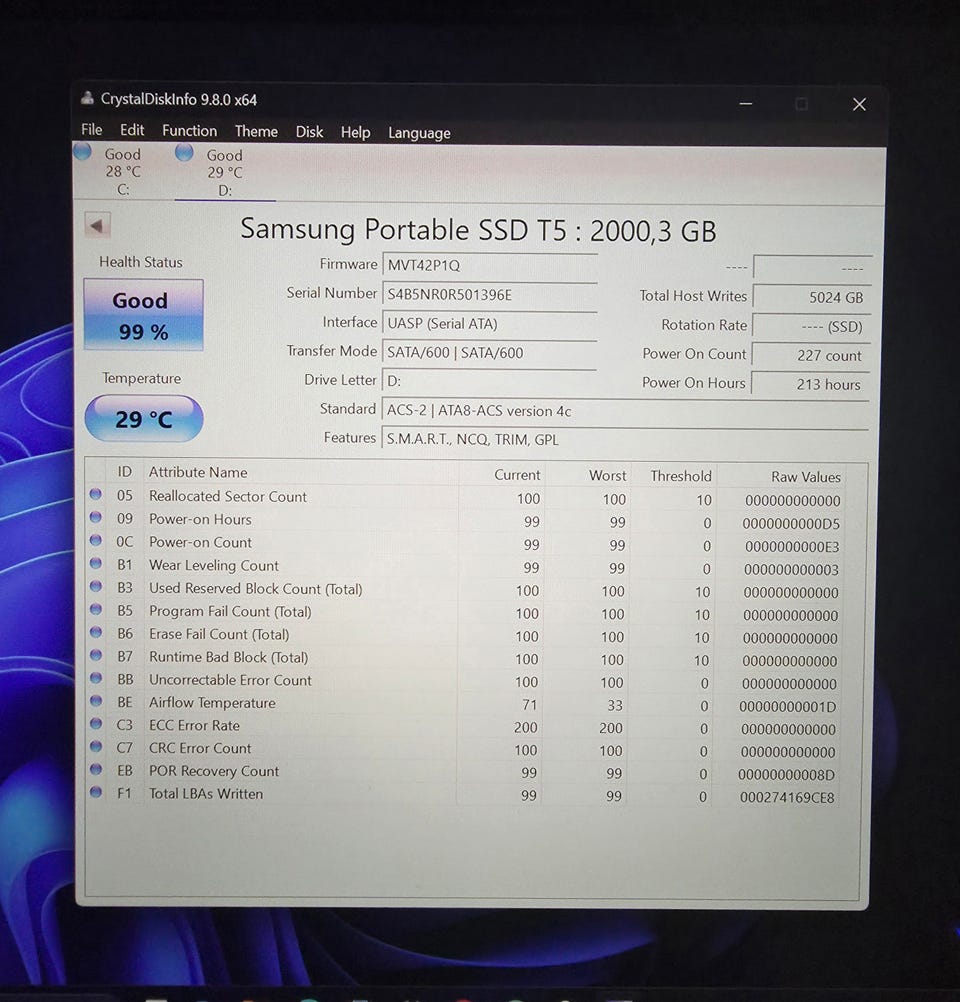The image size is (960, 1002).
Task: Click the previous disk arrow button
Action: click(97, 225)
